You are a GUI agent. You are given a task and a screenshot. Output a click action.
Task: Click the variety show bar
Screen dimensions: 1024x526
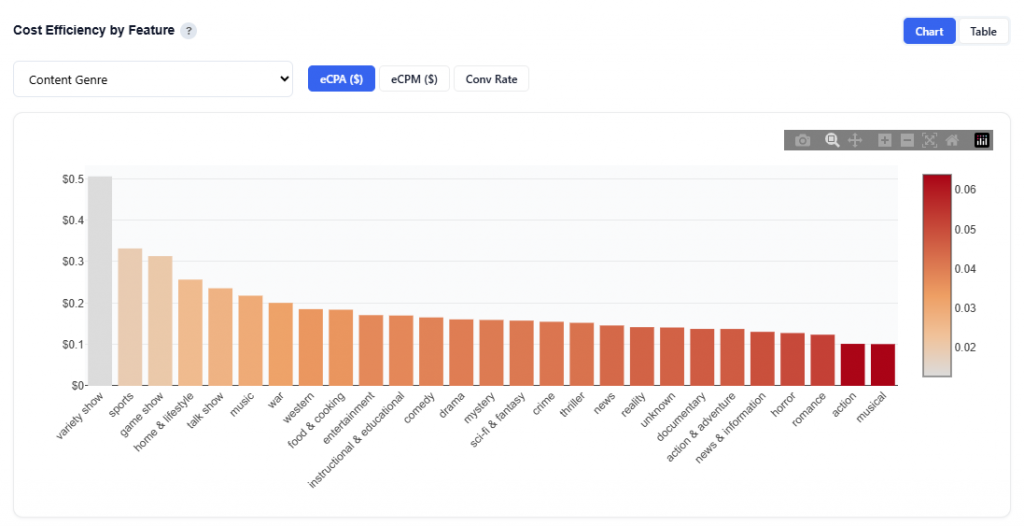[x=100, y=281]
